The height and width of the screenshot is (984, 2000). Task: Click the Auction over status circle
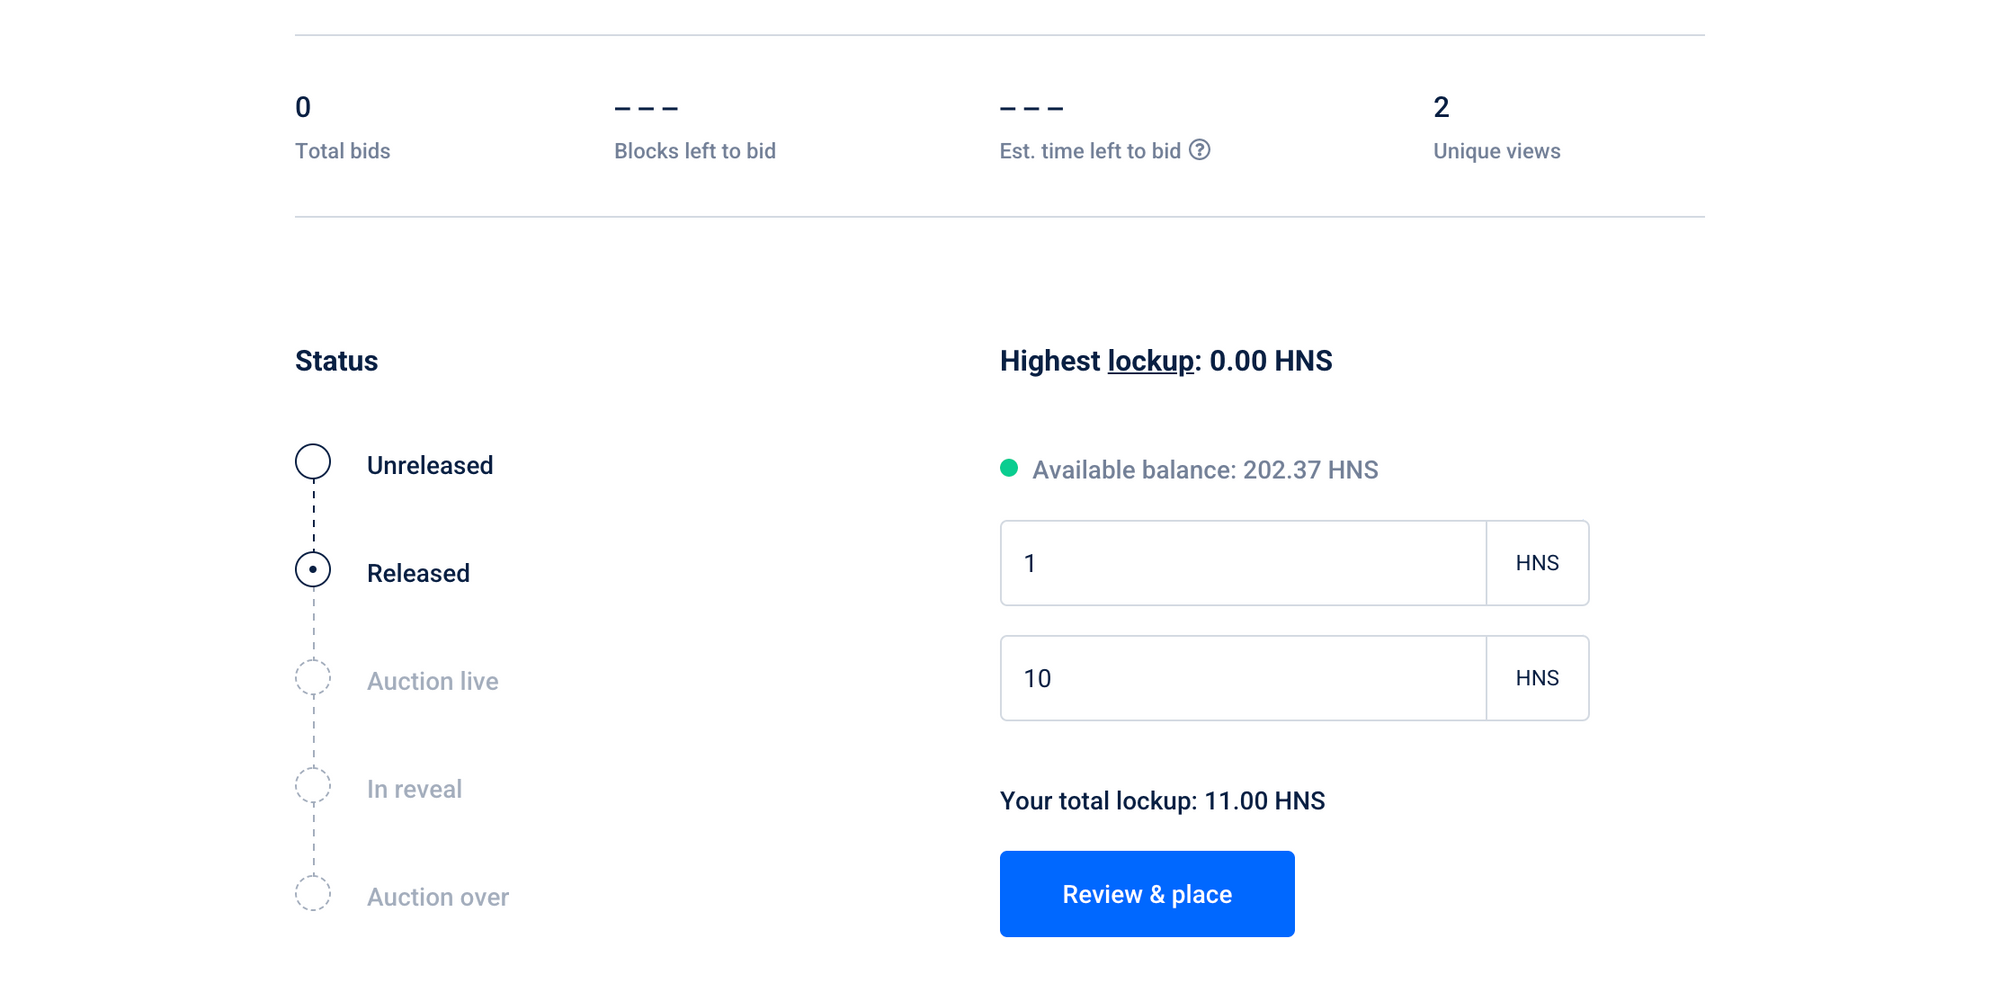pyautogui.click(x=315, y=894)
